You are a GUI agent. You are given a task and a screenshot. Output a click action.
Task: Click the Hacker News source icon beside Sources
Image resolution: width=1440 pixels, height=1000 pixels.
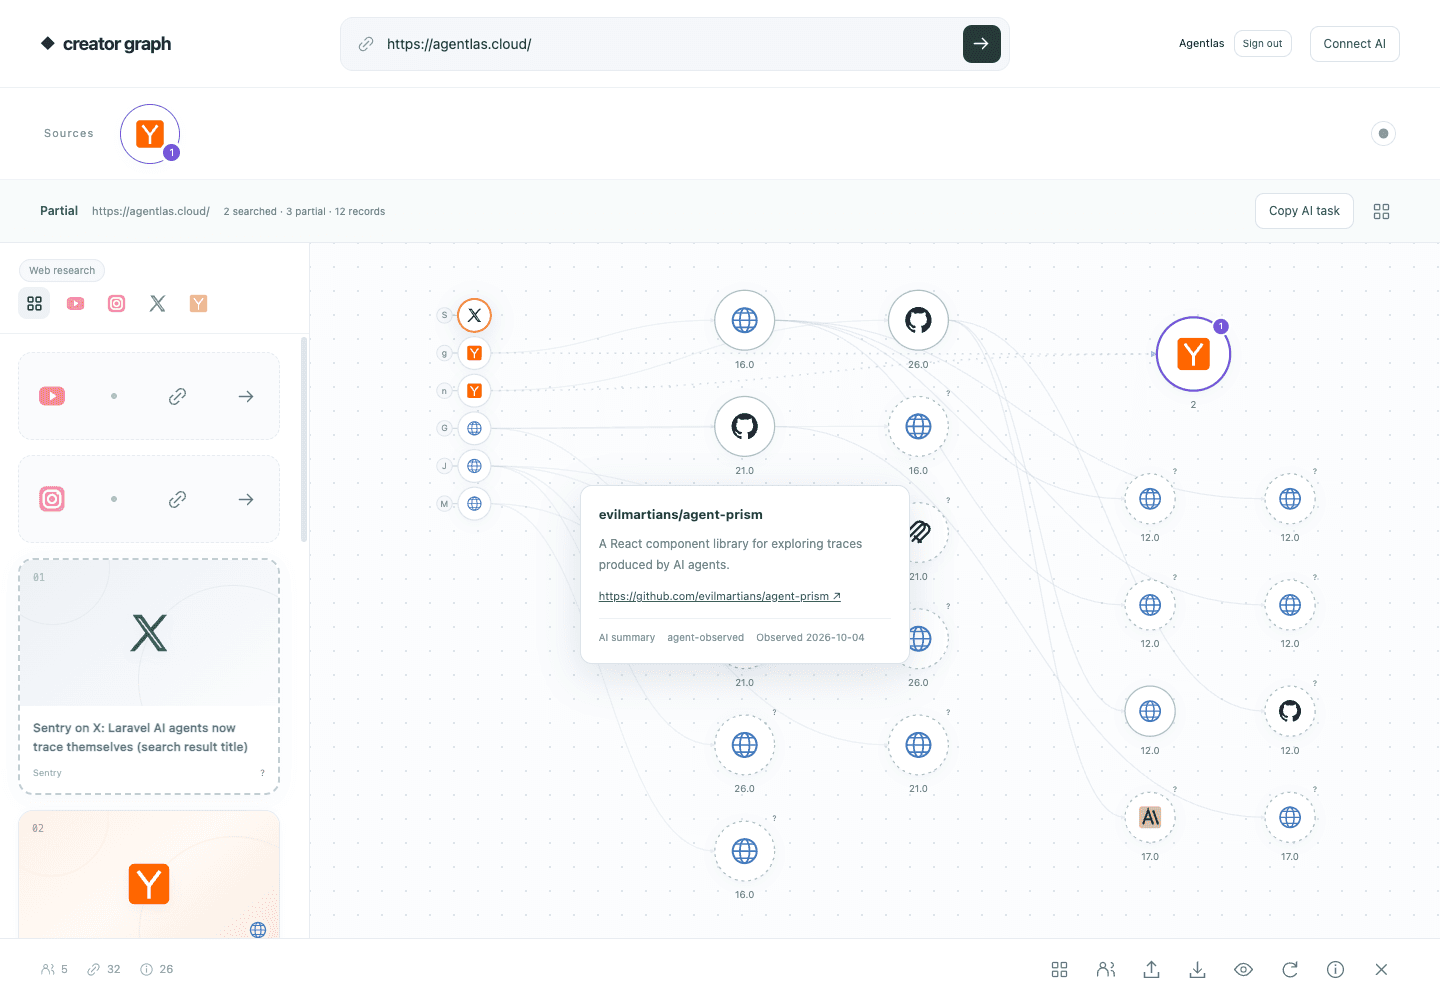pos(150,134)
